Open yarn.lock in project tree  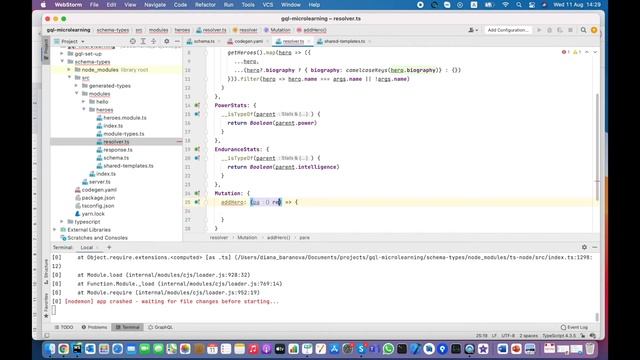(x=93, y=213)
